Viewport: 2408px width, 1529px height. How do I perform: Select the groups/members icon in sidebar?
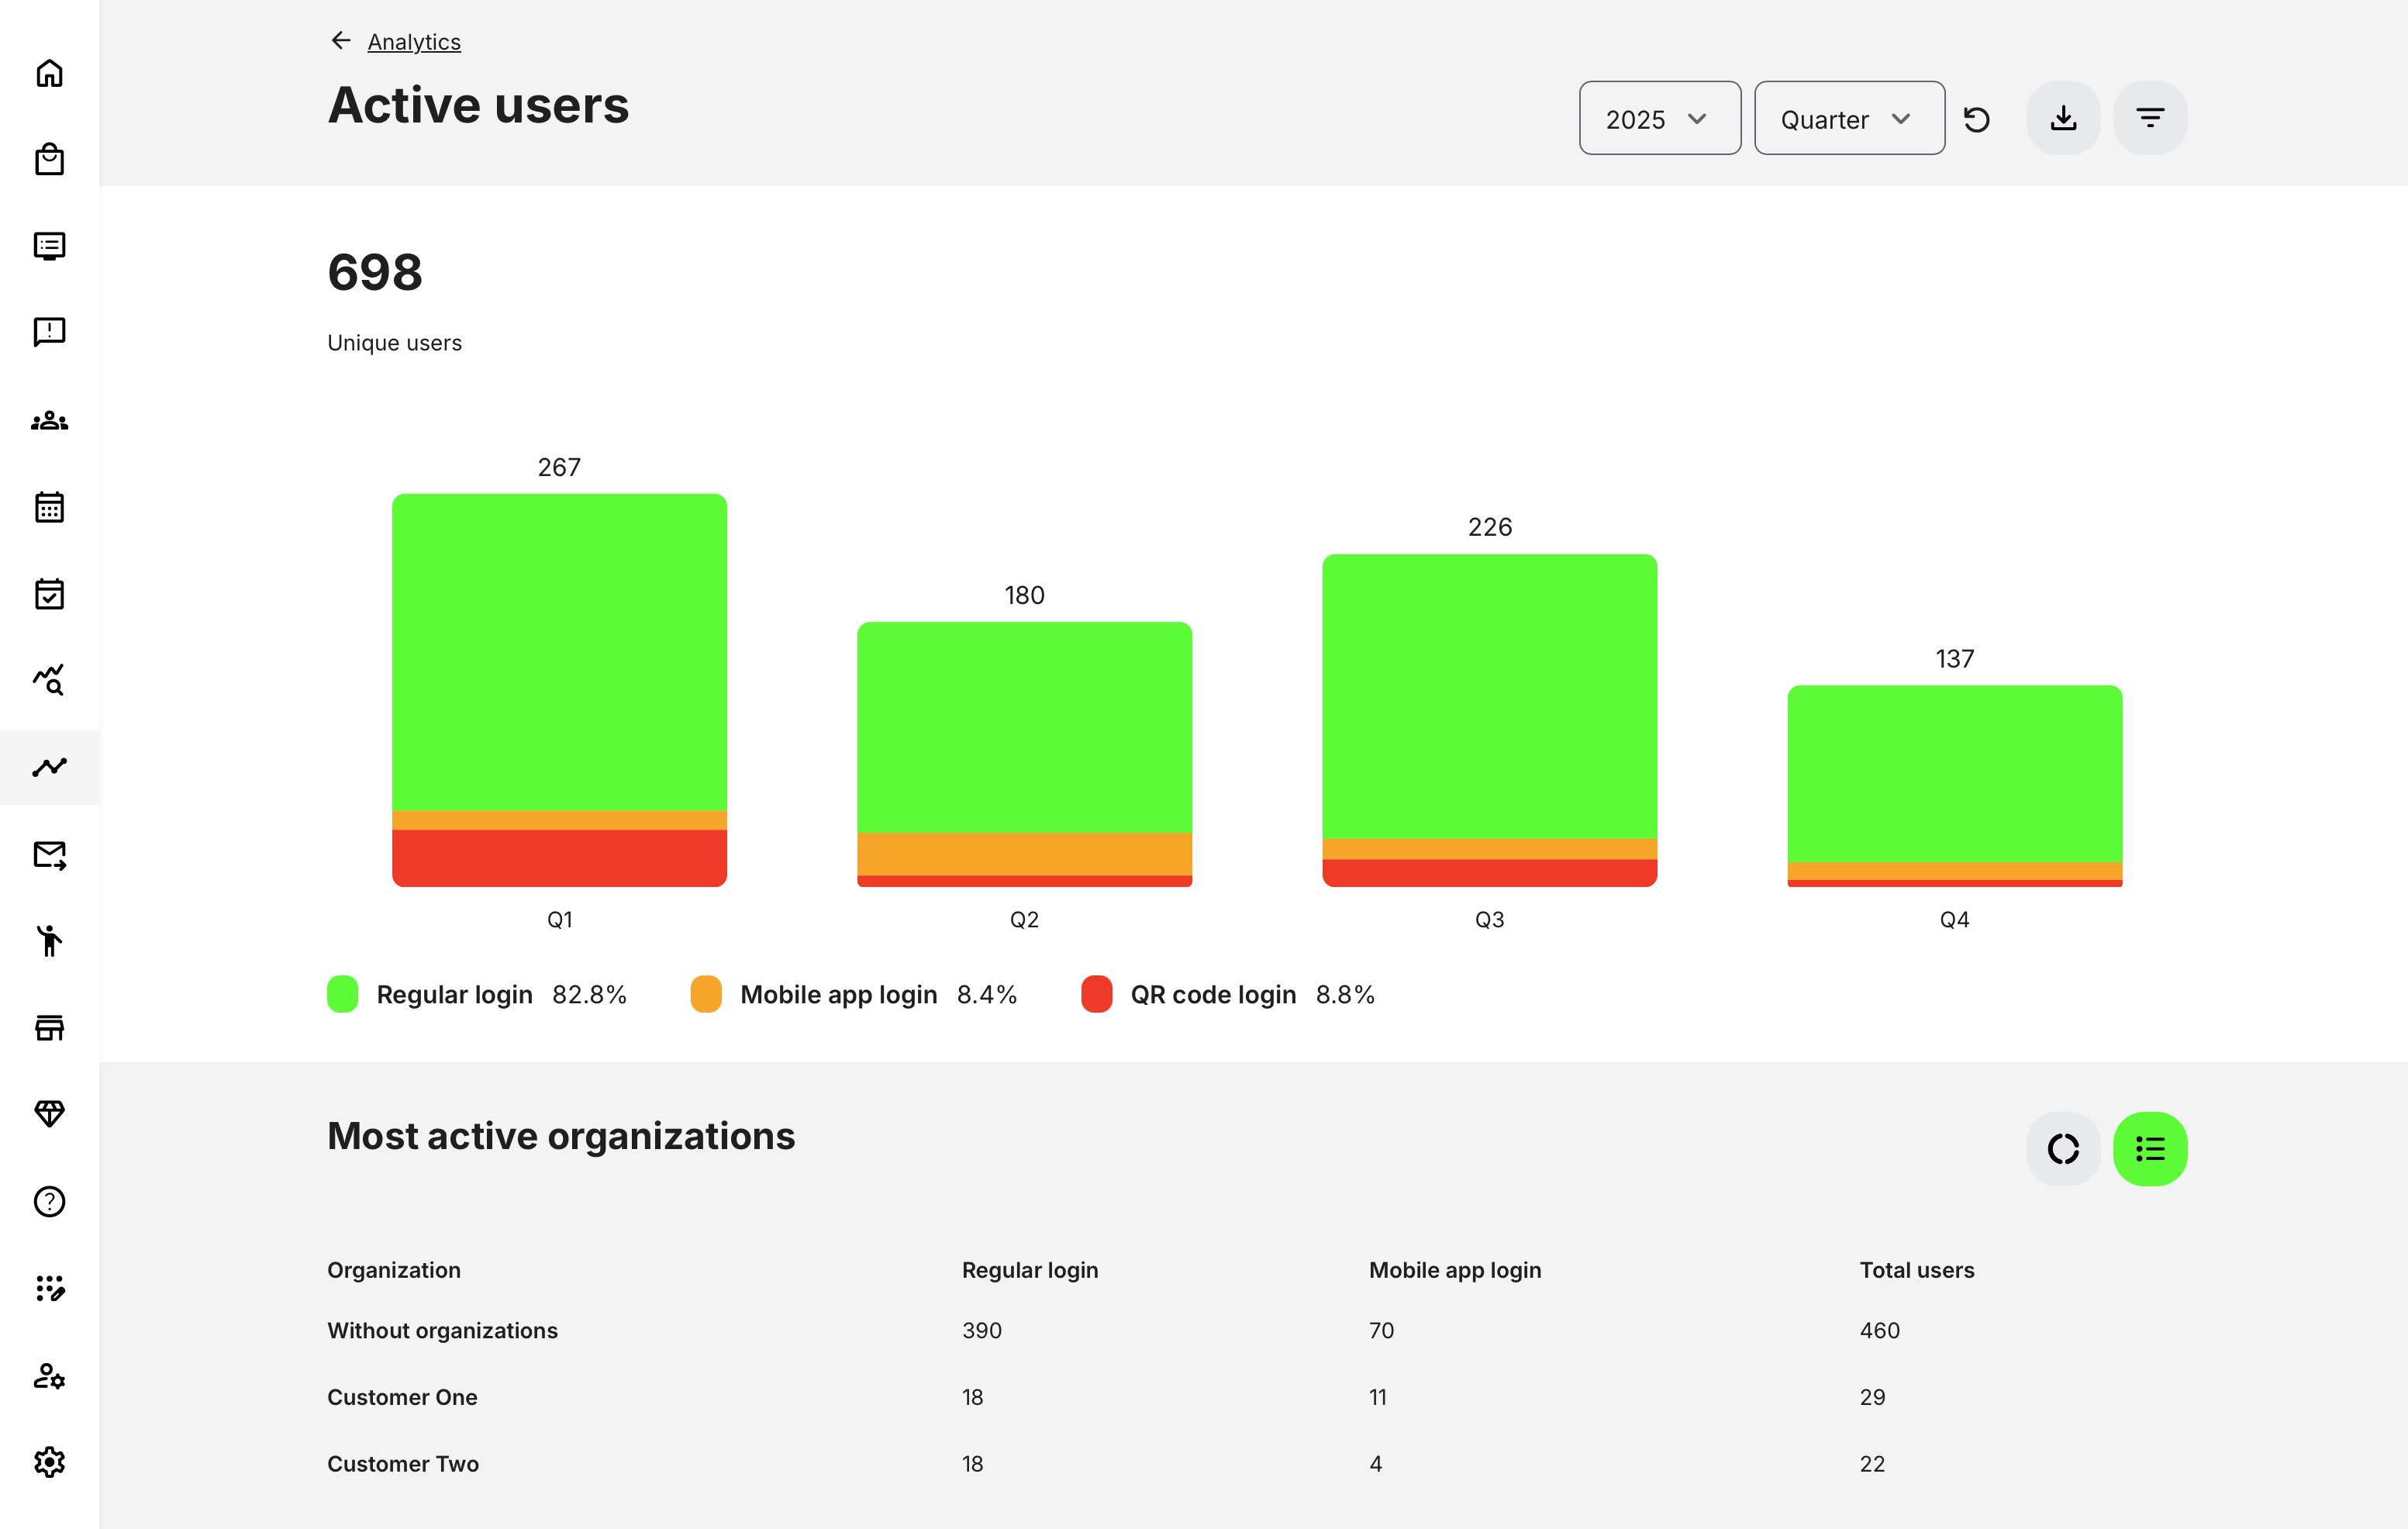point(48,420)
